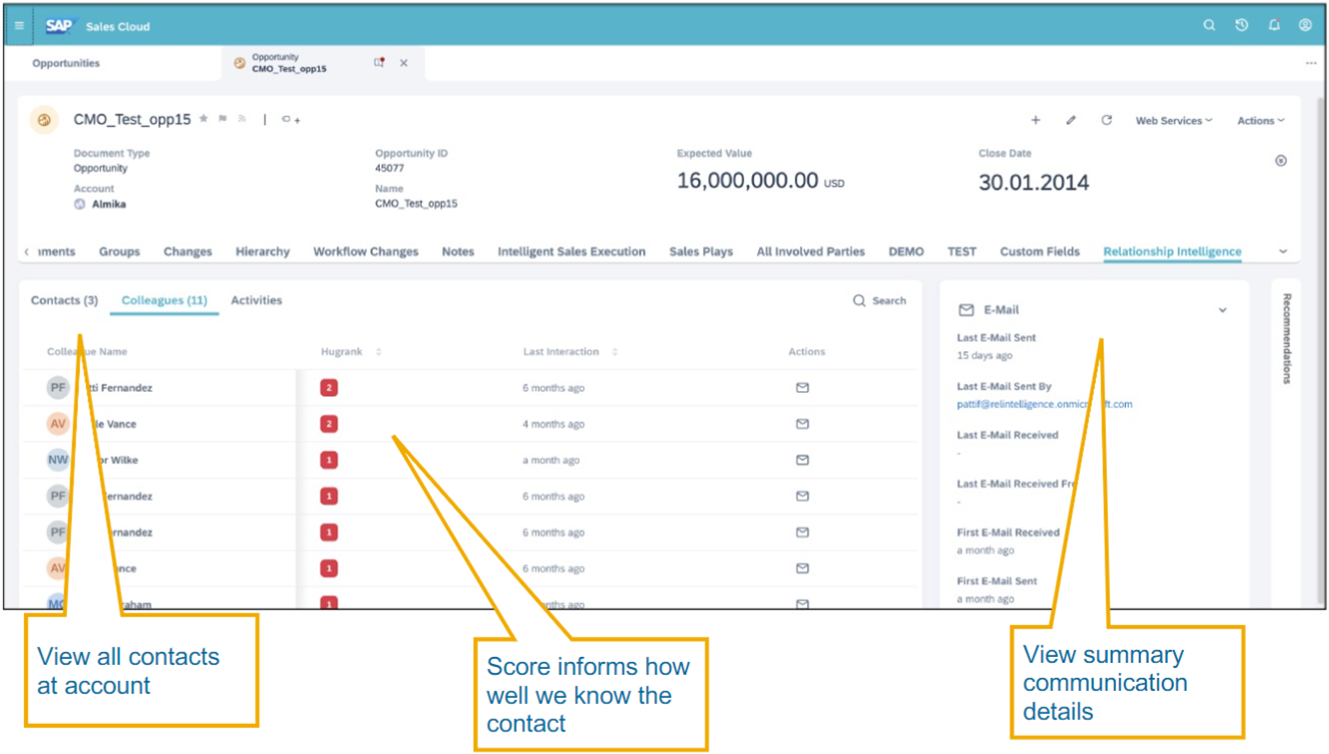This screenshot has height=754, width=1329.
Task: Sort by the Last Interaction column
Action: pos(570,352)
